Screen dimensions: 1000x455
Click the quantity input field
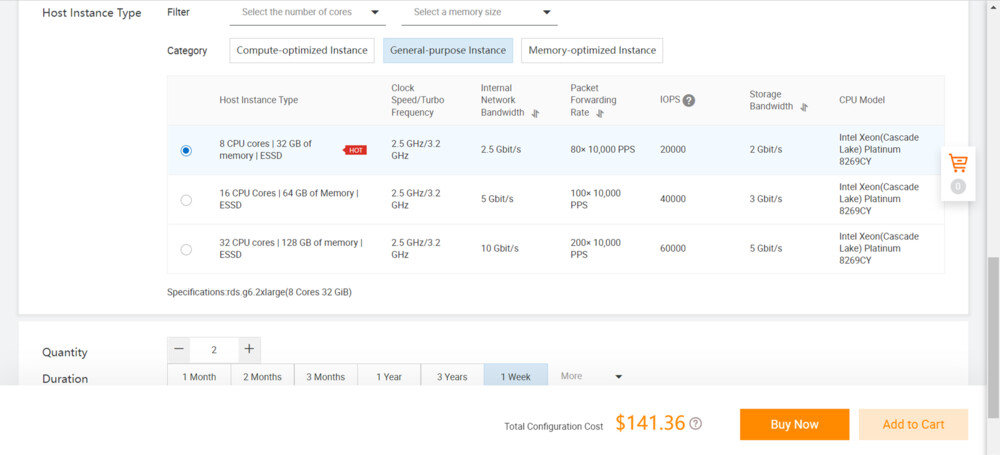(x=215, y=350)
